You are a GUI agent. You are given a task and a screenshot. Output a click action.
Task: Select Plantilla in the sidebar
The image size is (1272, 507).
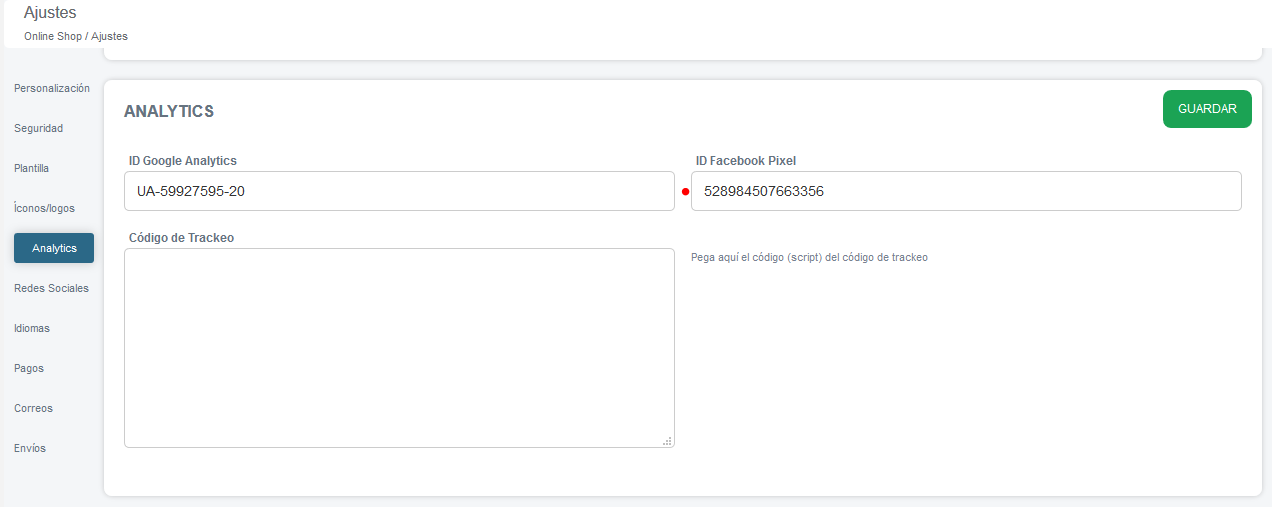[x=32, y=168]
